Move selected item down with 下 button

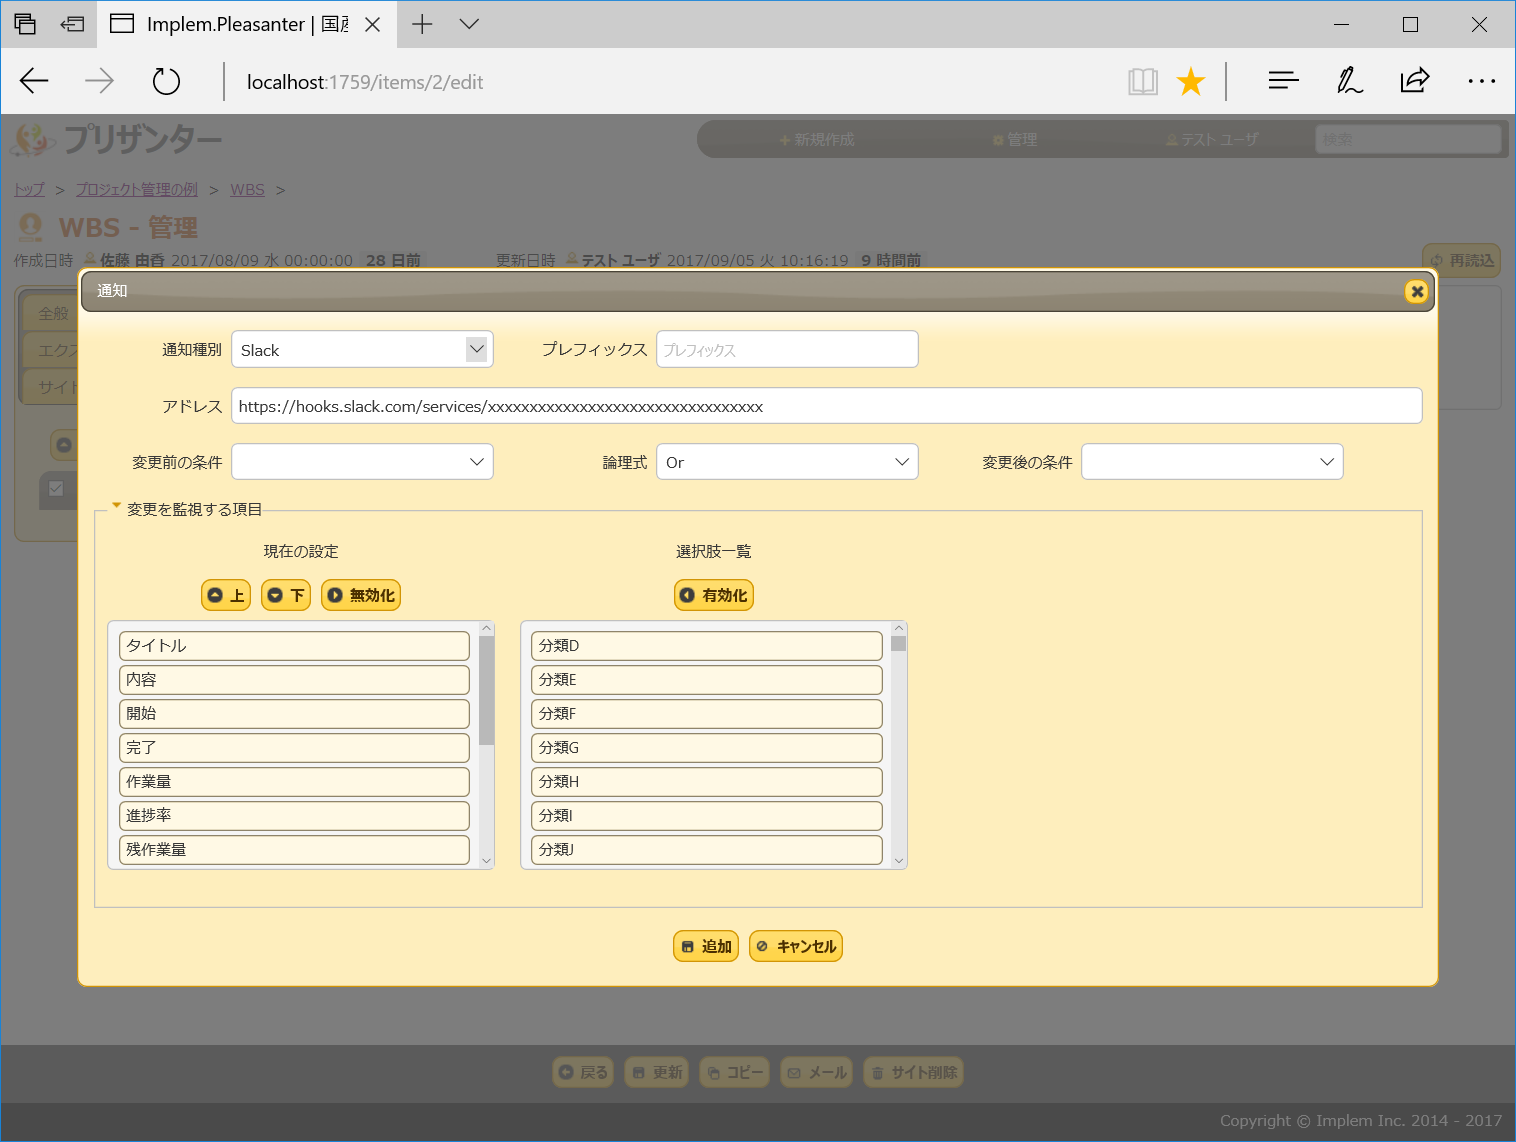click(286, 595)
